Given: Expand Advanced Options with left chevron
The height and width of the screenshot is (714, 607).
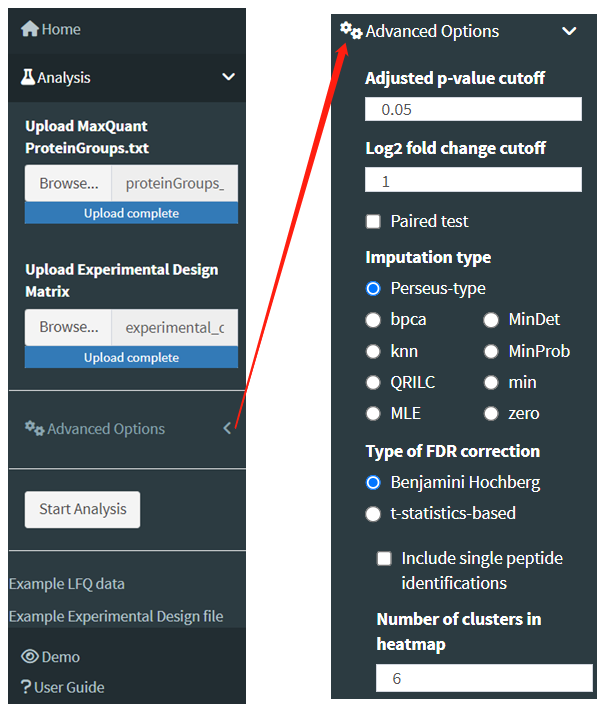Looking at the screenshot, I should [228, 428].
